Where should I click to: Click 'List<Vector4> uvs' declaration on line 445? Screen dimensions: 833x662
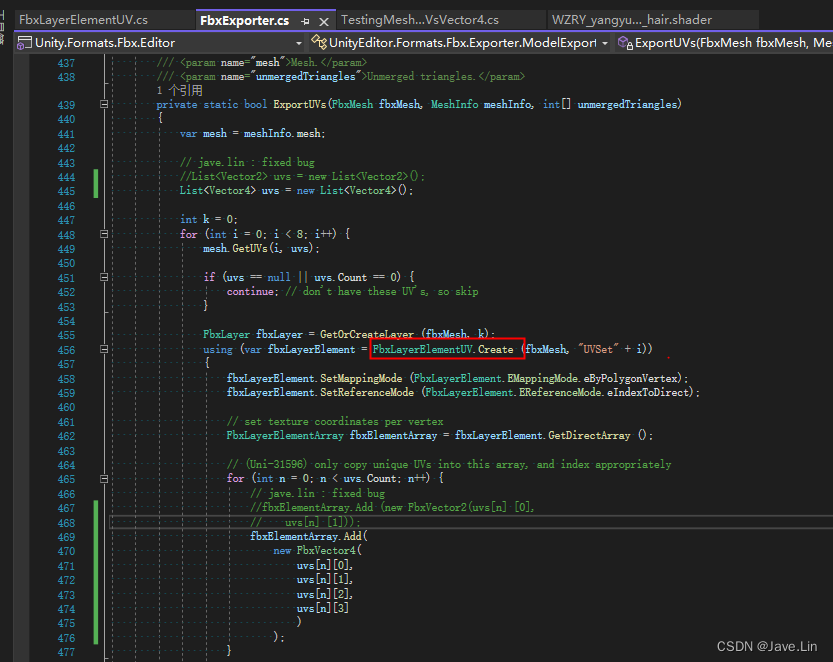[x=229, y=190]
